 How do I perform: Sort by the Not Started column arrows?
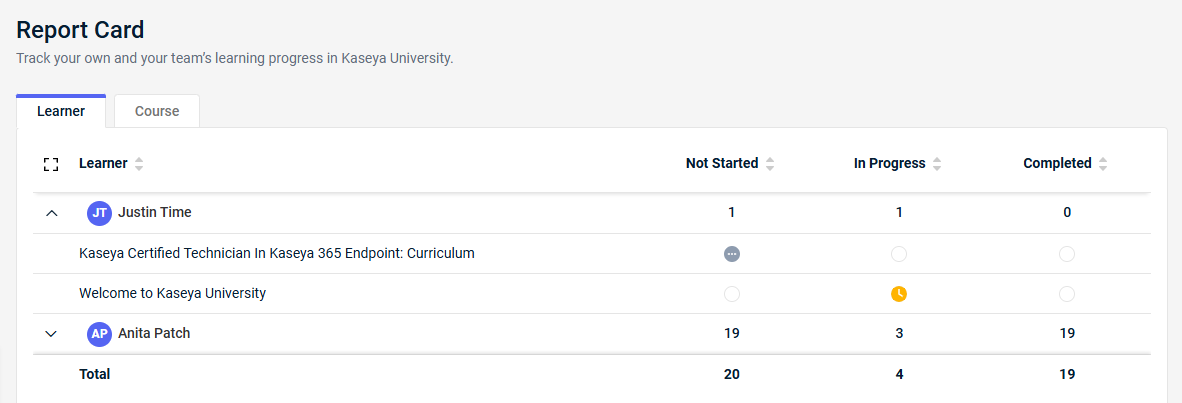[770, 164]
